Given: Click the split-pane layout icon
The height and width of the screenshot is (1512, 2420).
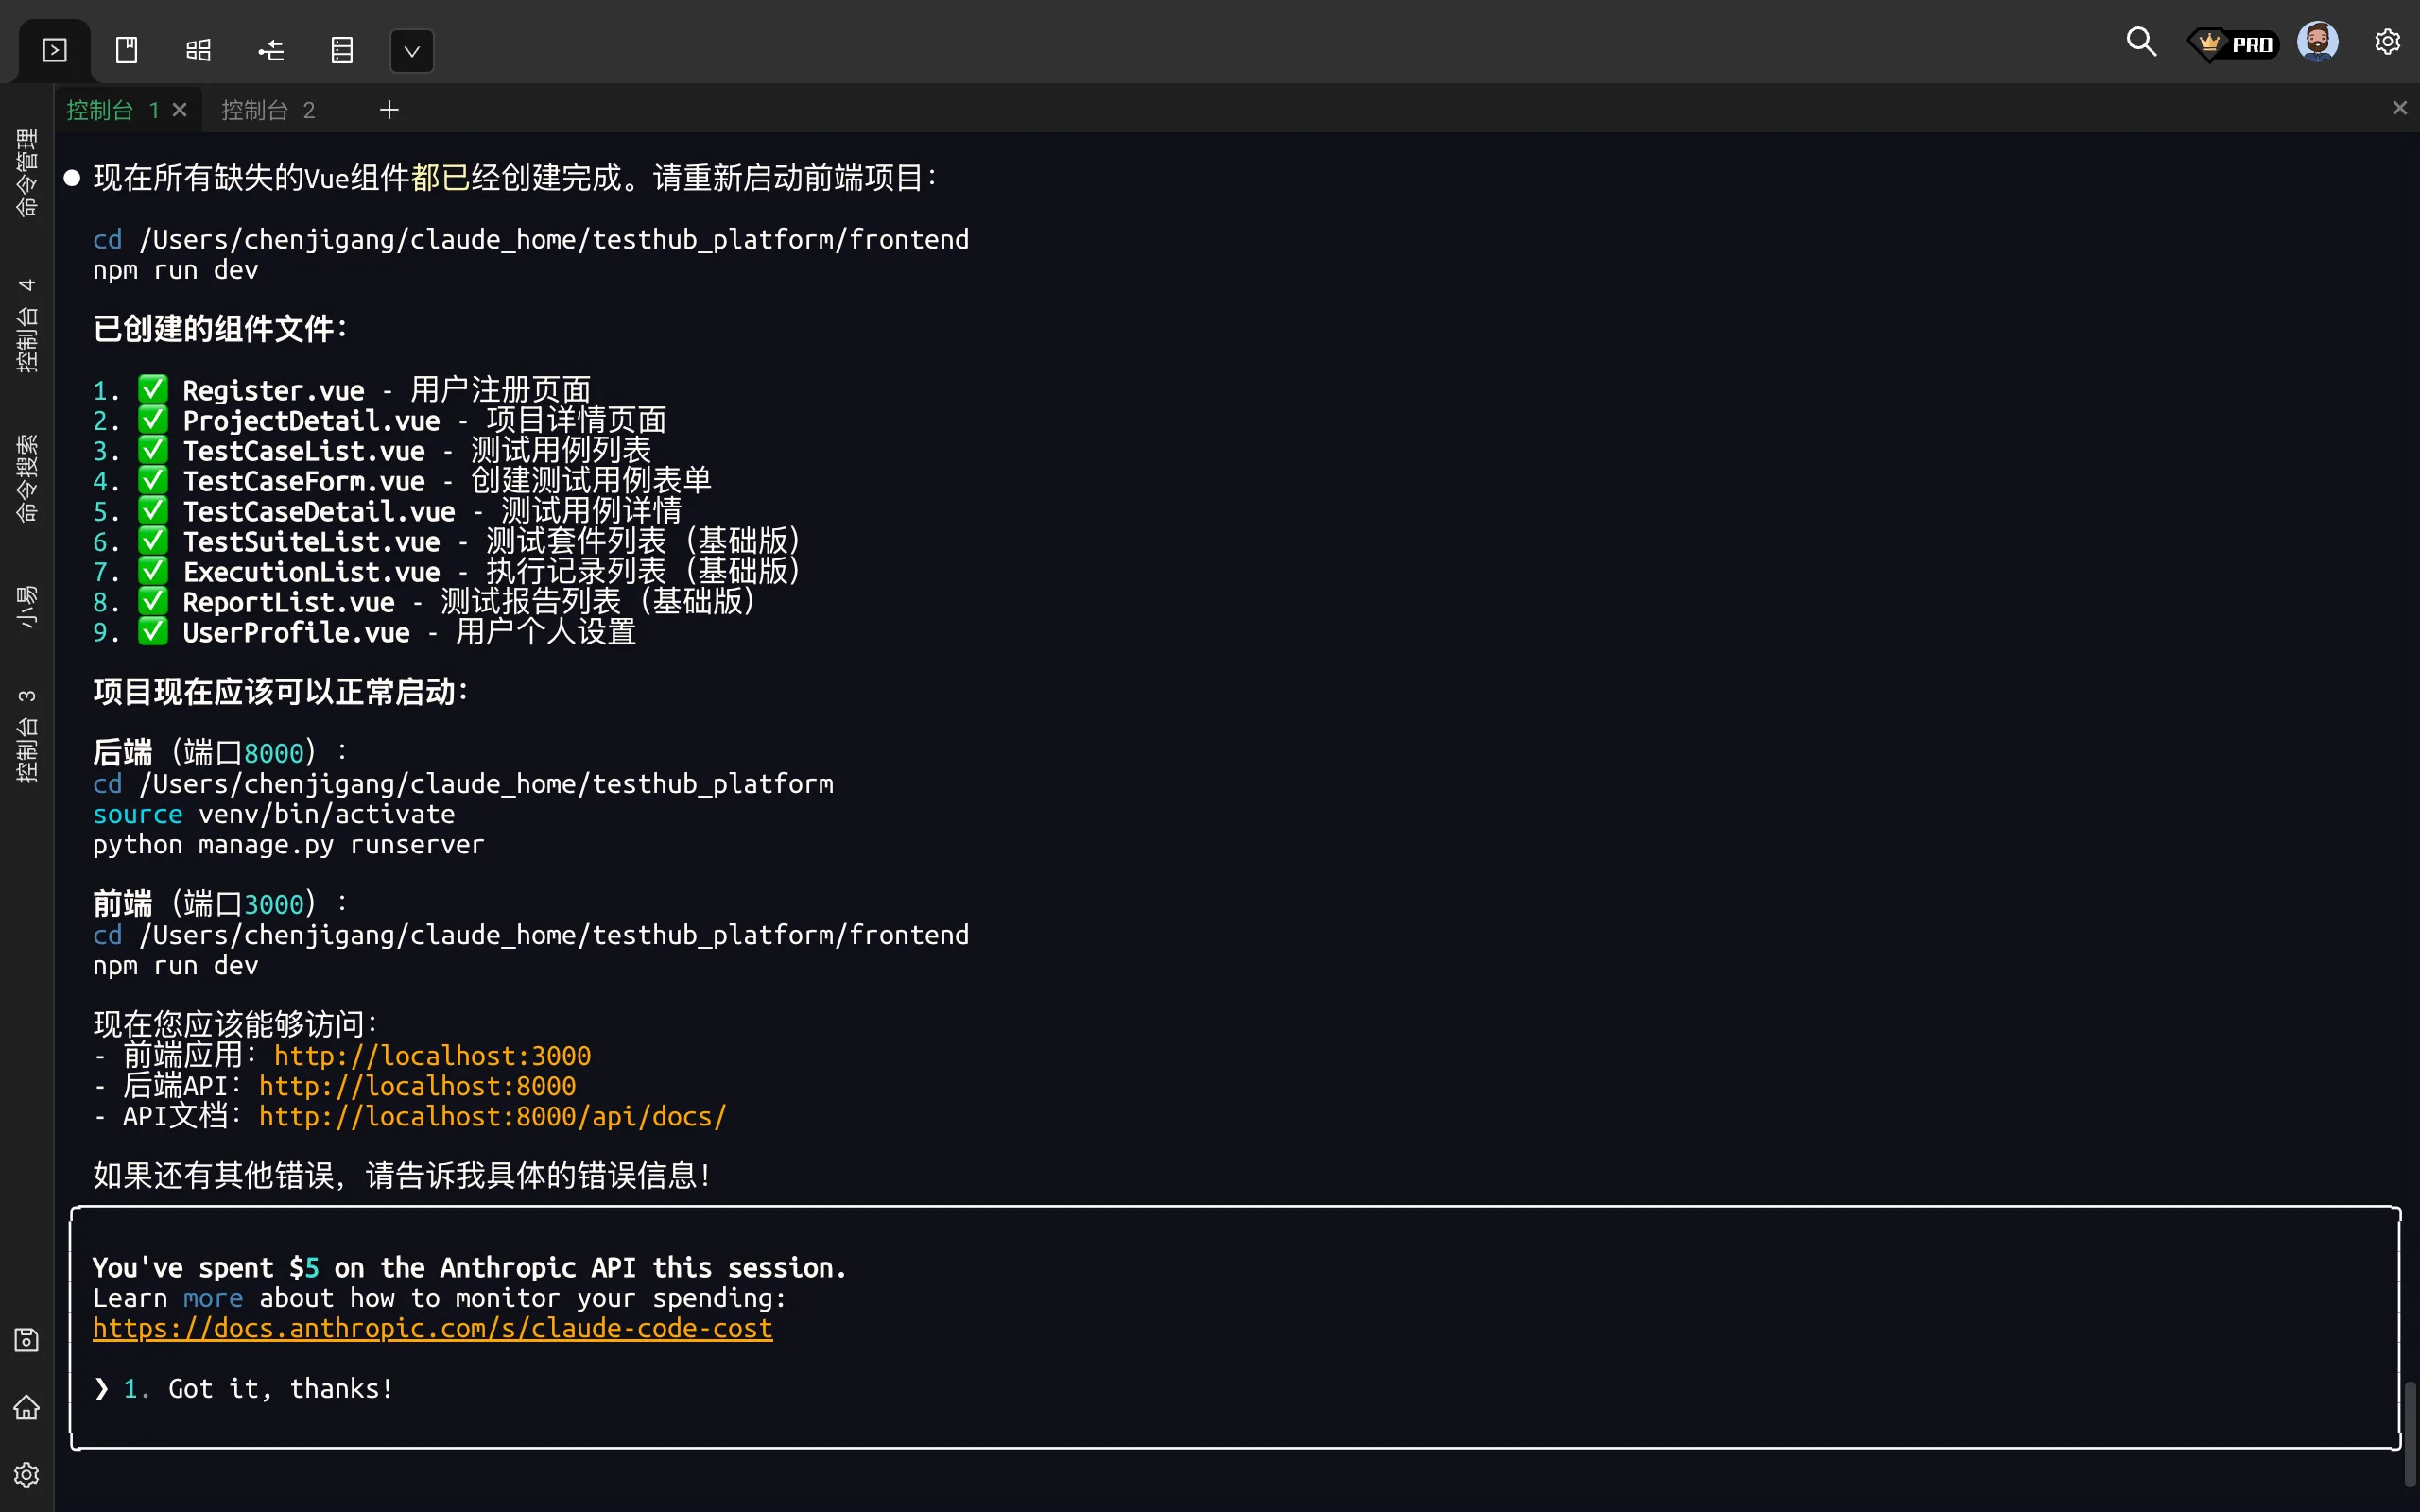Looking at the screenshot, I should 198,50.
